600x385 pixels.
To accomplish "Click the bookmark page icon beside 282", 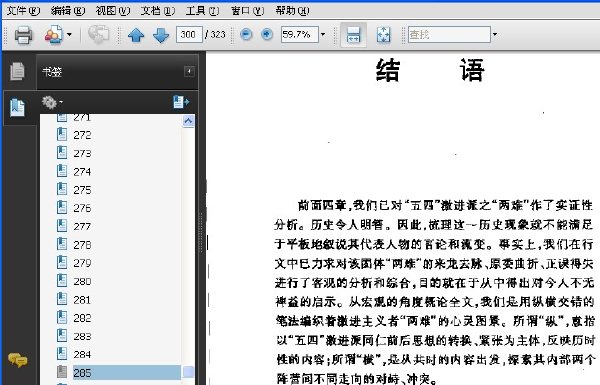I will tap(62, 318).
